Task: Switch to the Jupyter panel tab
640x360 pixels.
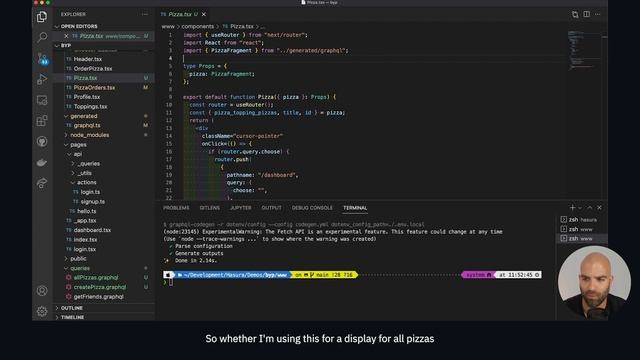Action: click(241, 208)
